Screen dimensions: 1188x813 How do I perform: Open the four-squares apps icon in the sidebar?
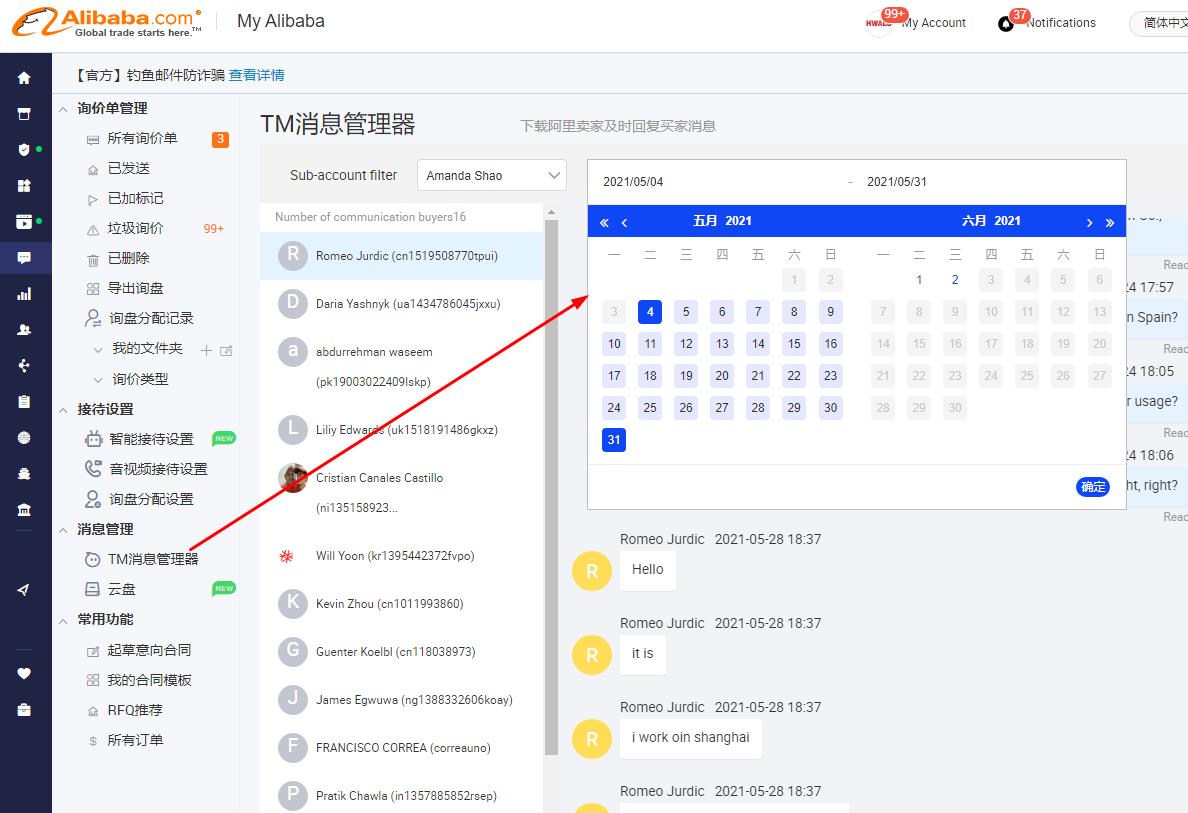[24, 186]
